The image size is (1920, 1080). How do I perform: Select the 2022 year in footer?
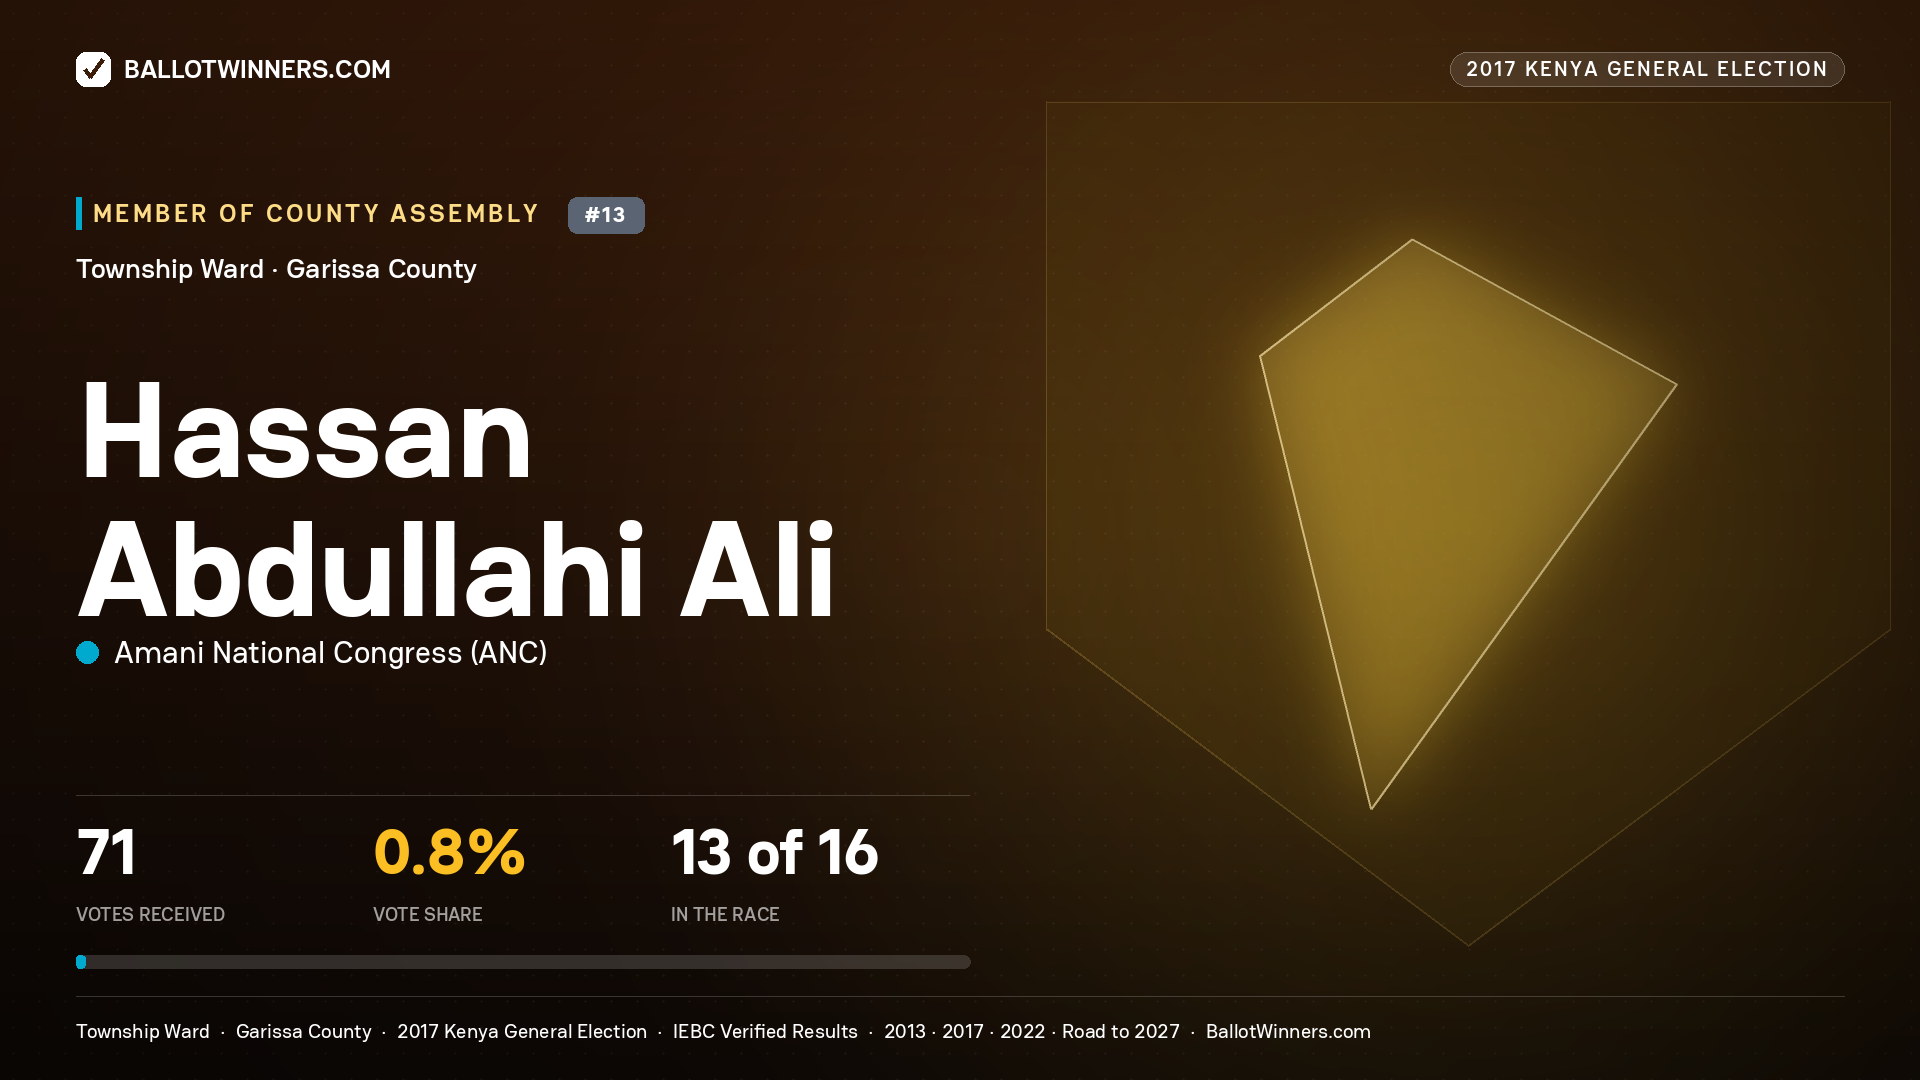coord(1022,1031)
